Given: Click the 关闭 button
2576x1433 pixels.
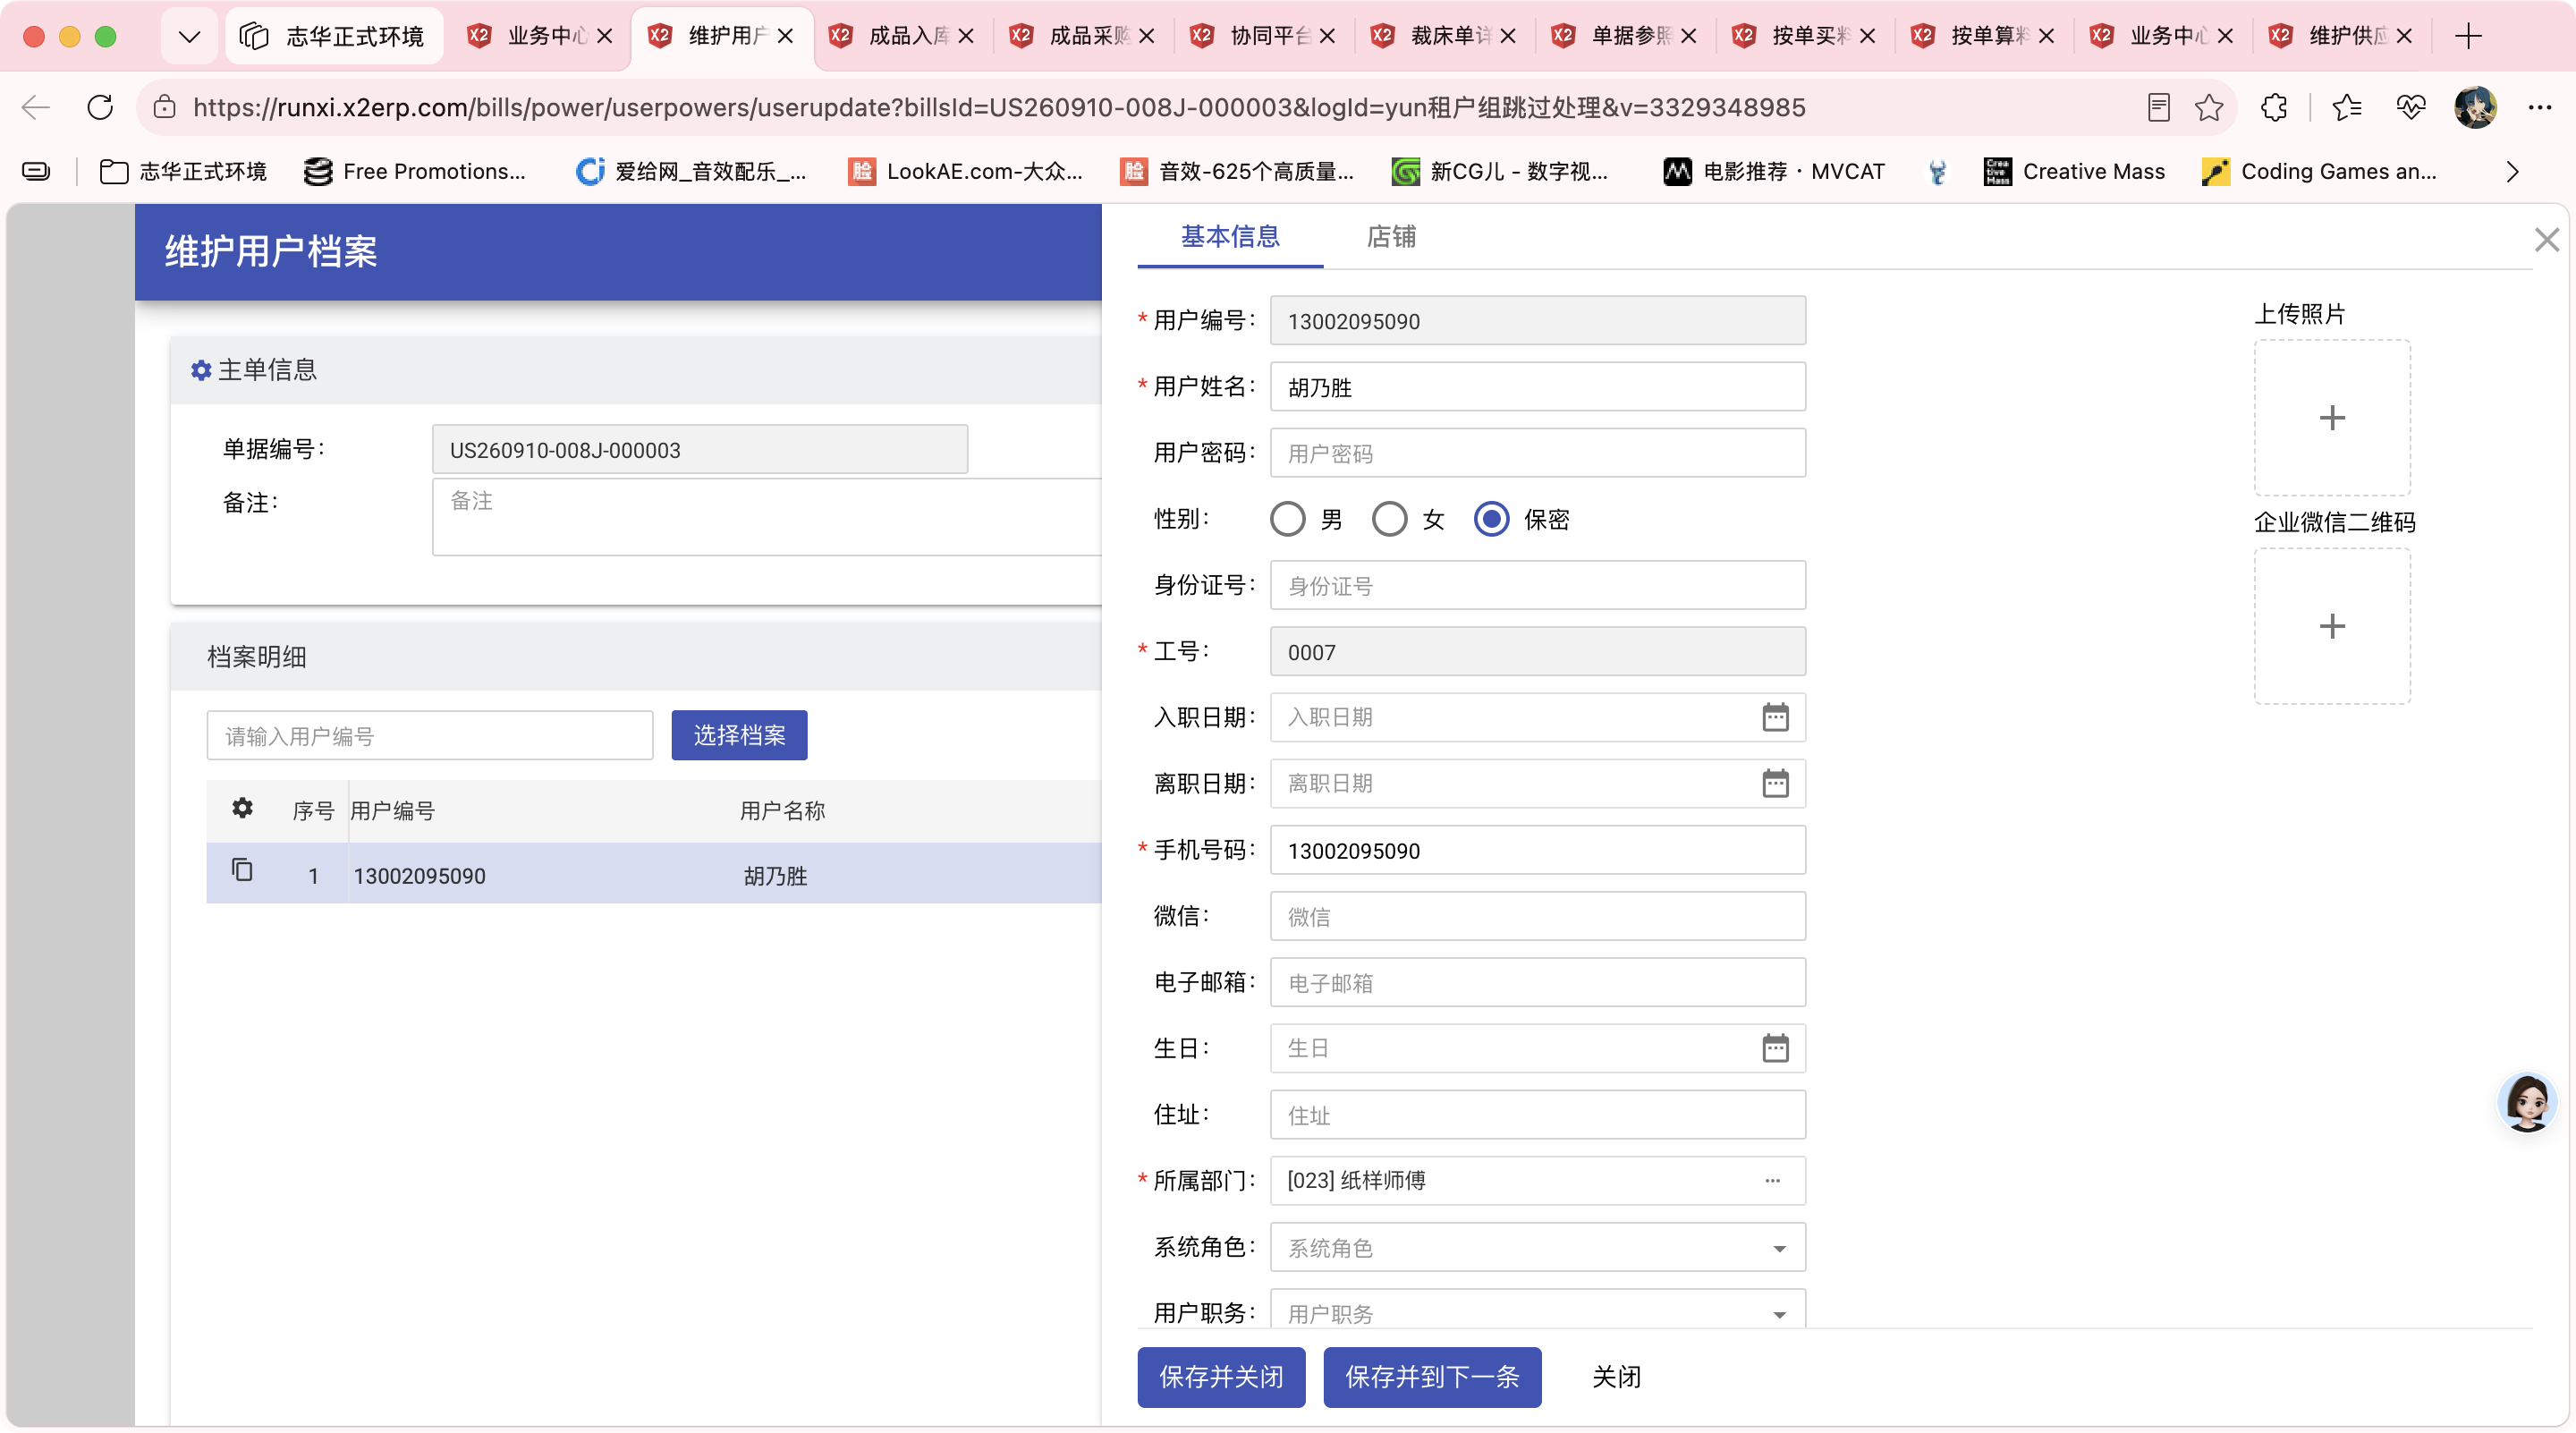Looking at the screenshot, I should 1616,1377.
